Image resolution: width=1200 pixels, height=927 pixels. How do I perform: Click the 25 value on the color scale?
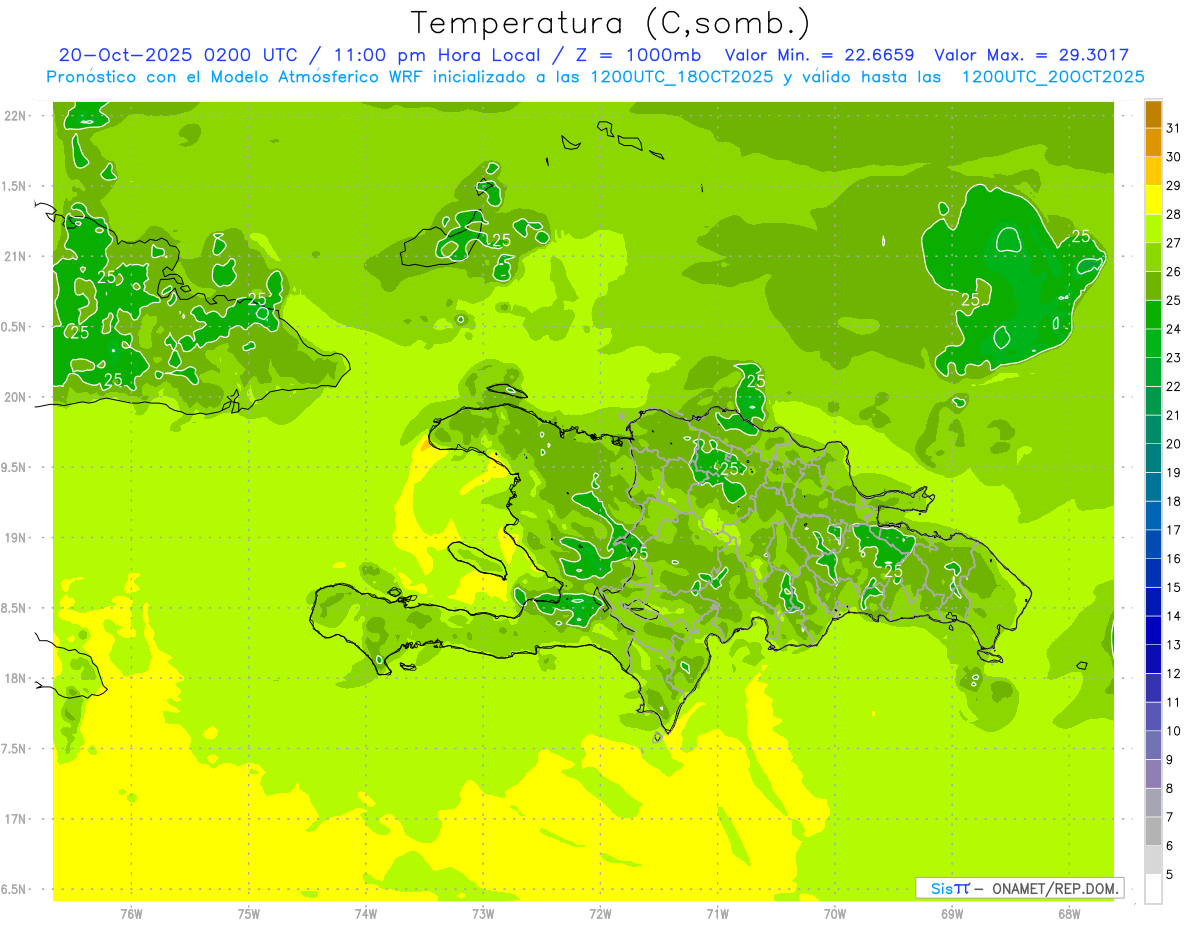coord(1173,300)
